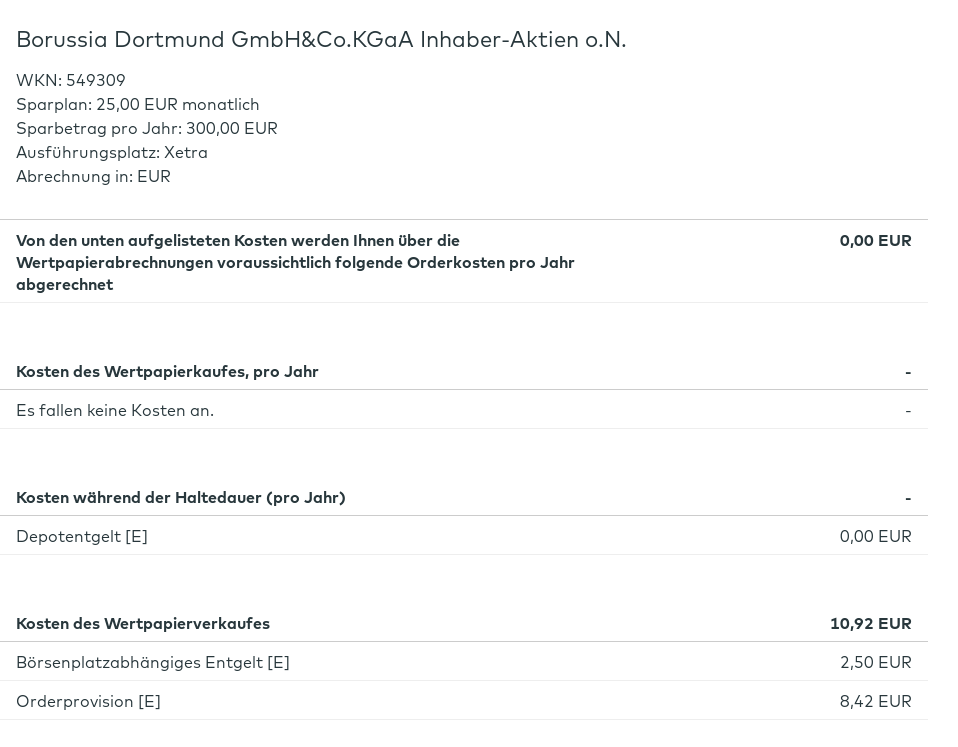Viewport: 958px width, 747px height.
Task: Select the Abrechnung in: EUR line
Action: (93, 176)
